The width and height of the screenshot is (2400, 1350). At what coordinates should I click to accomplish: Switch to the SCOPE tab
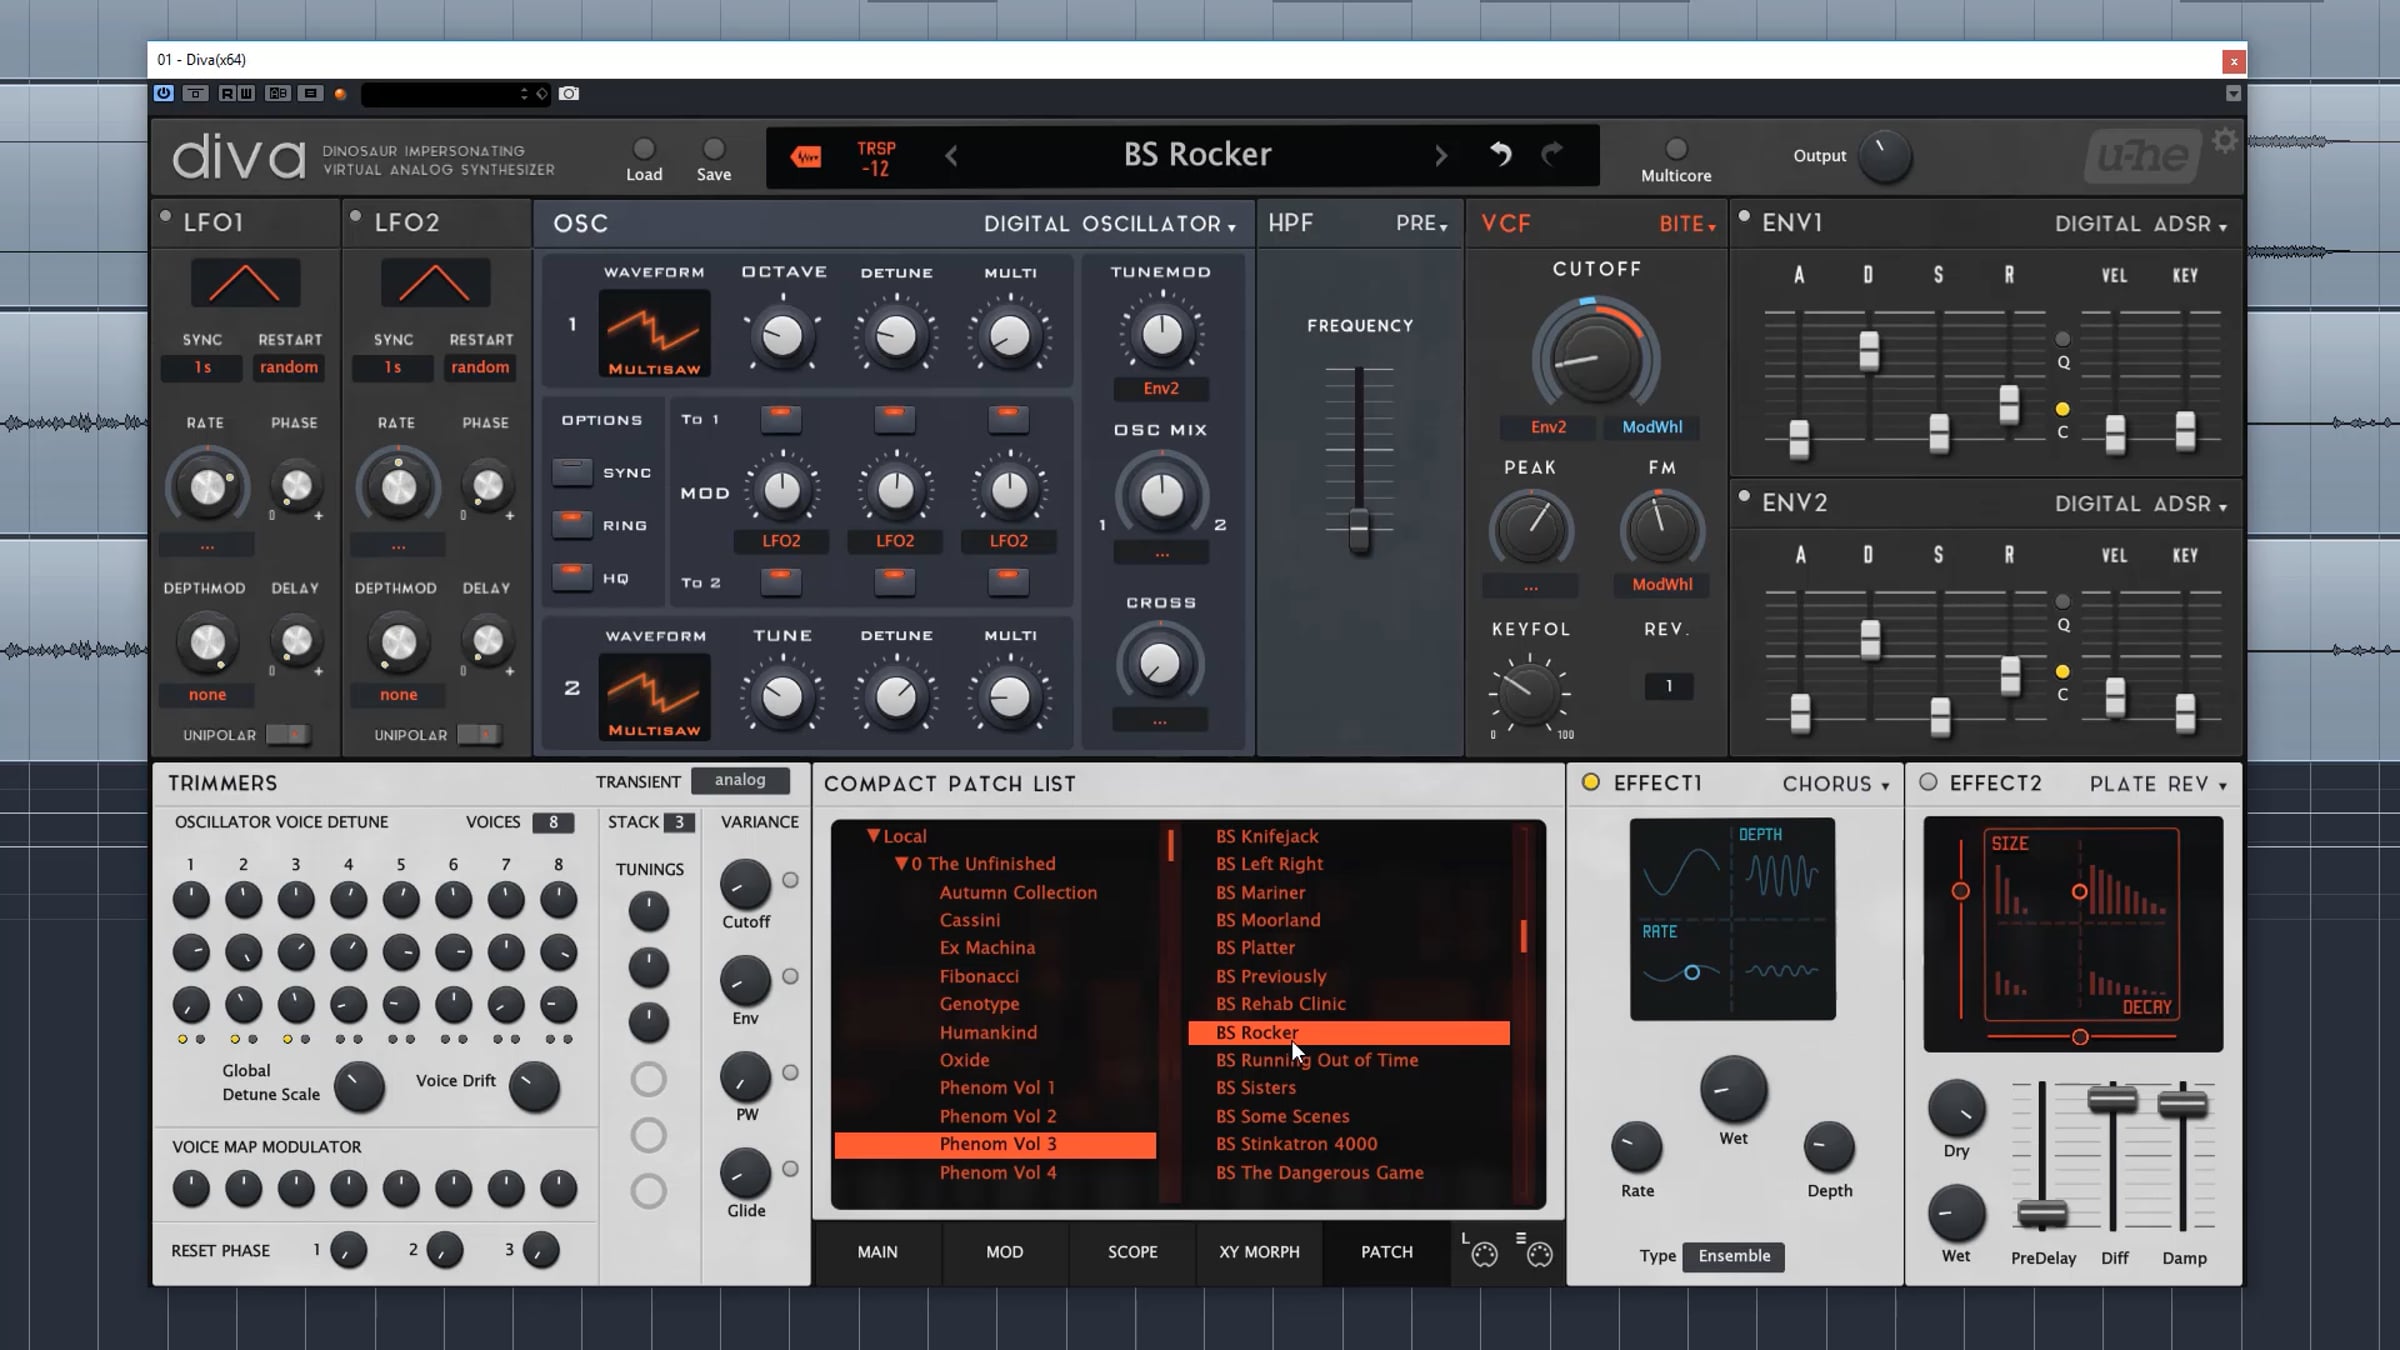[x=1132, y=1251]
